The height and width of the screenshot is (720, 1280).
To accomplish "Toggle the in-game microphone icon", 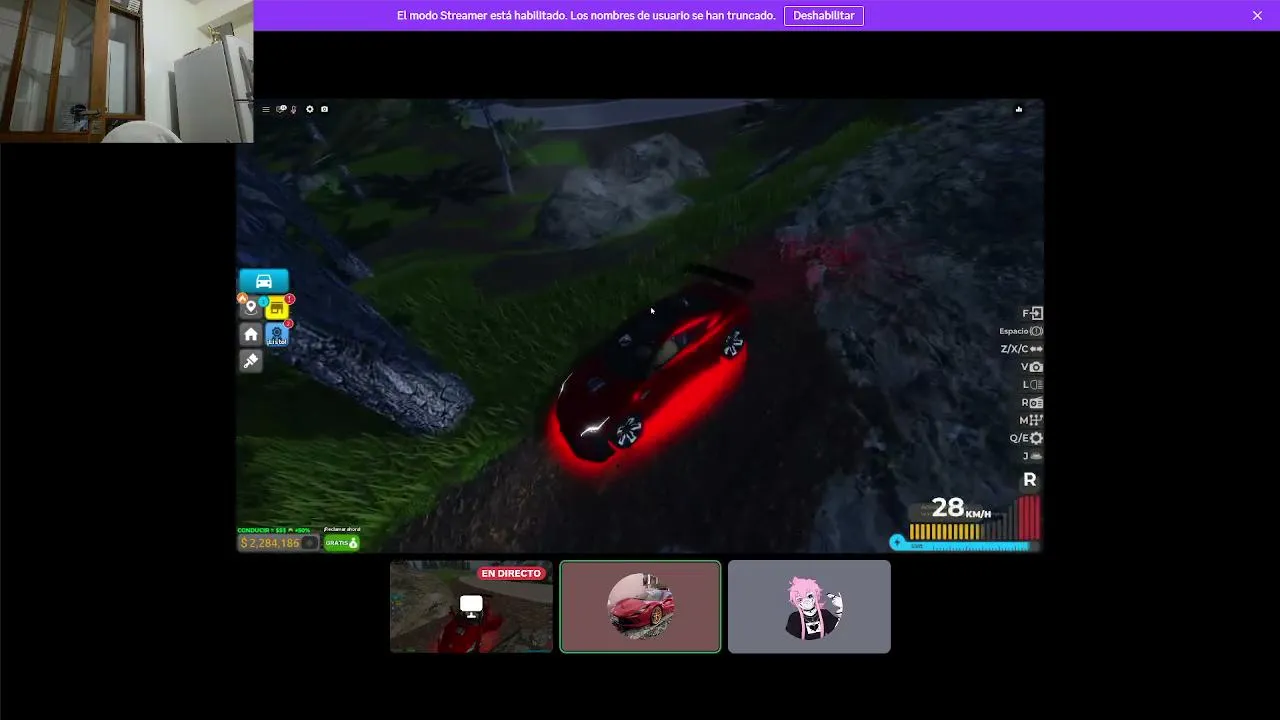I will click(x=294, y=109).
